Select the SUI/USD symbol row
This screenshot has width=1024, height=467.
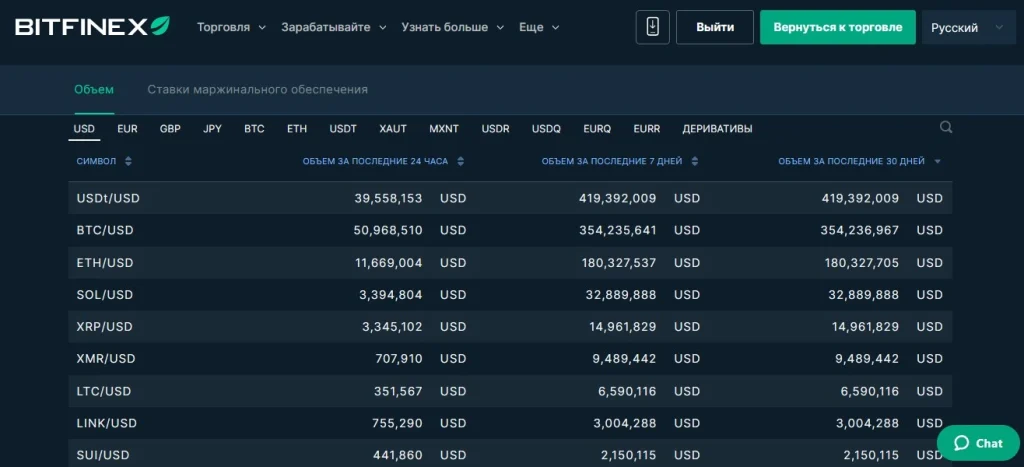(x=510, y=453)
